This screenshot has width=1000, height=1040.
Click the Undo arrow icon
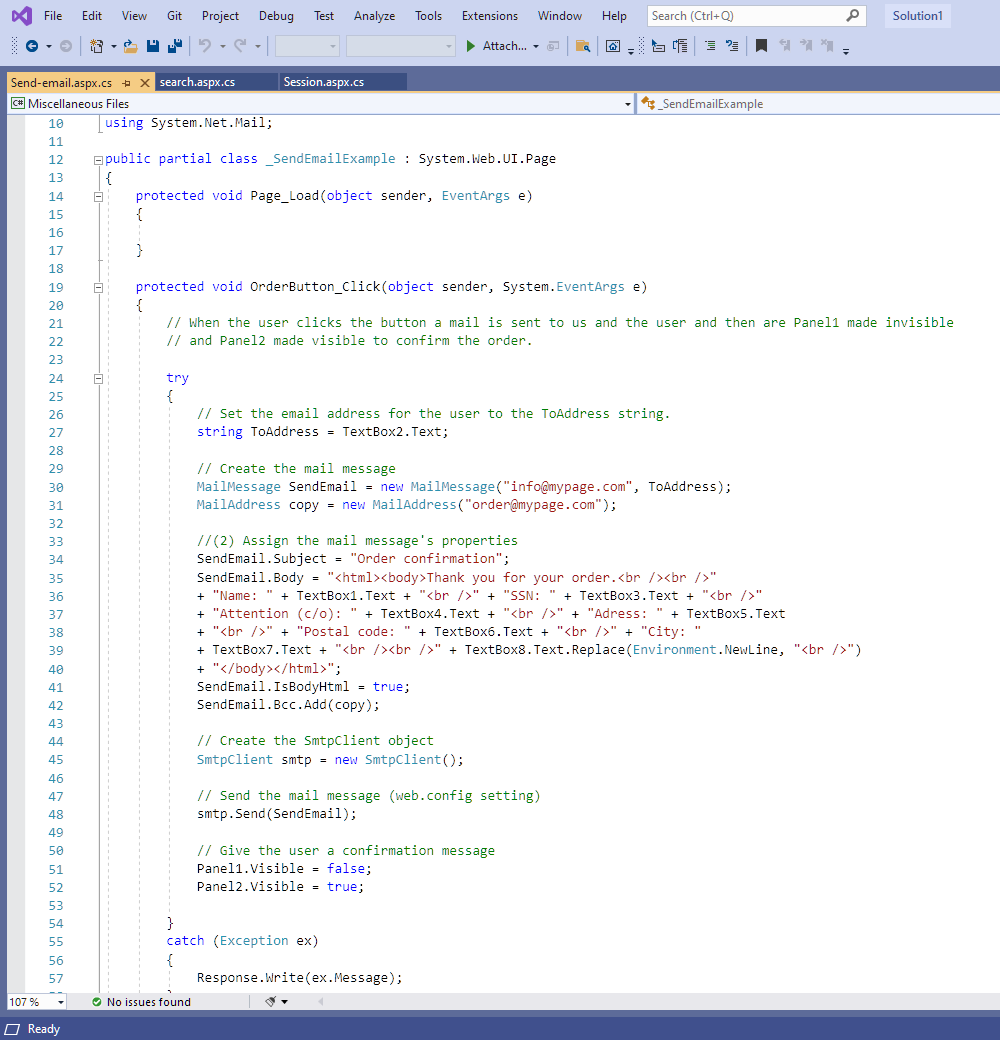tap(206, 46)
